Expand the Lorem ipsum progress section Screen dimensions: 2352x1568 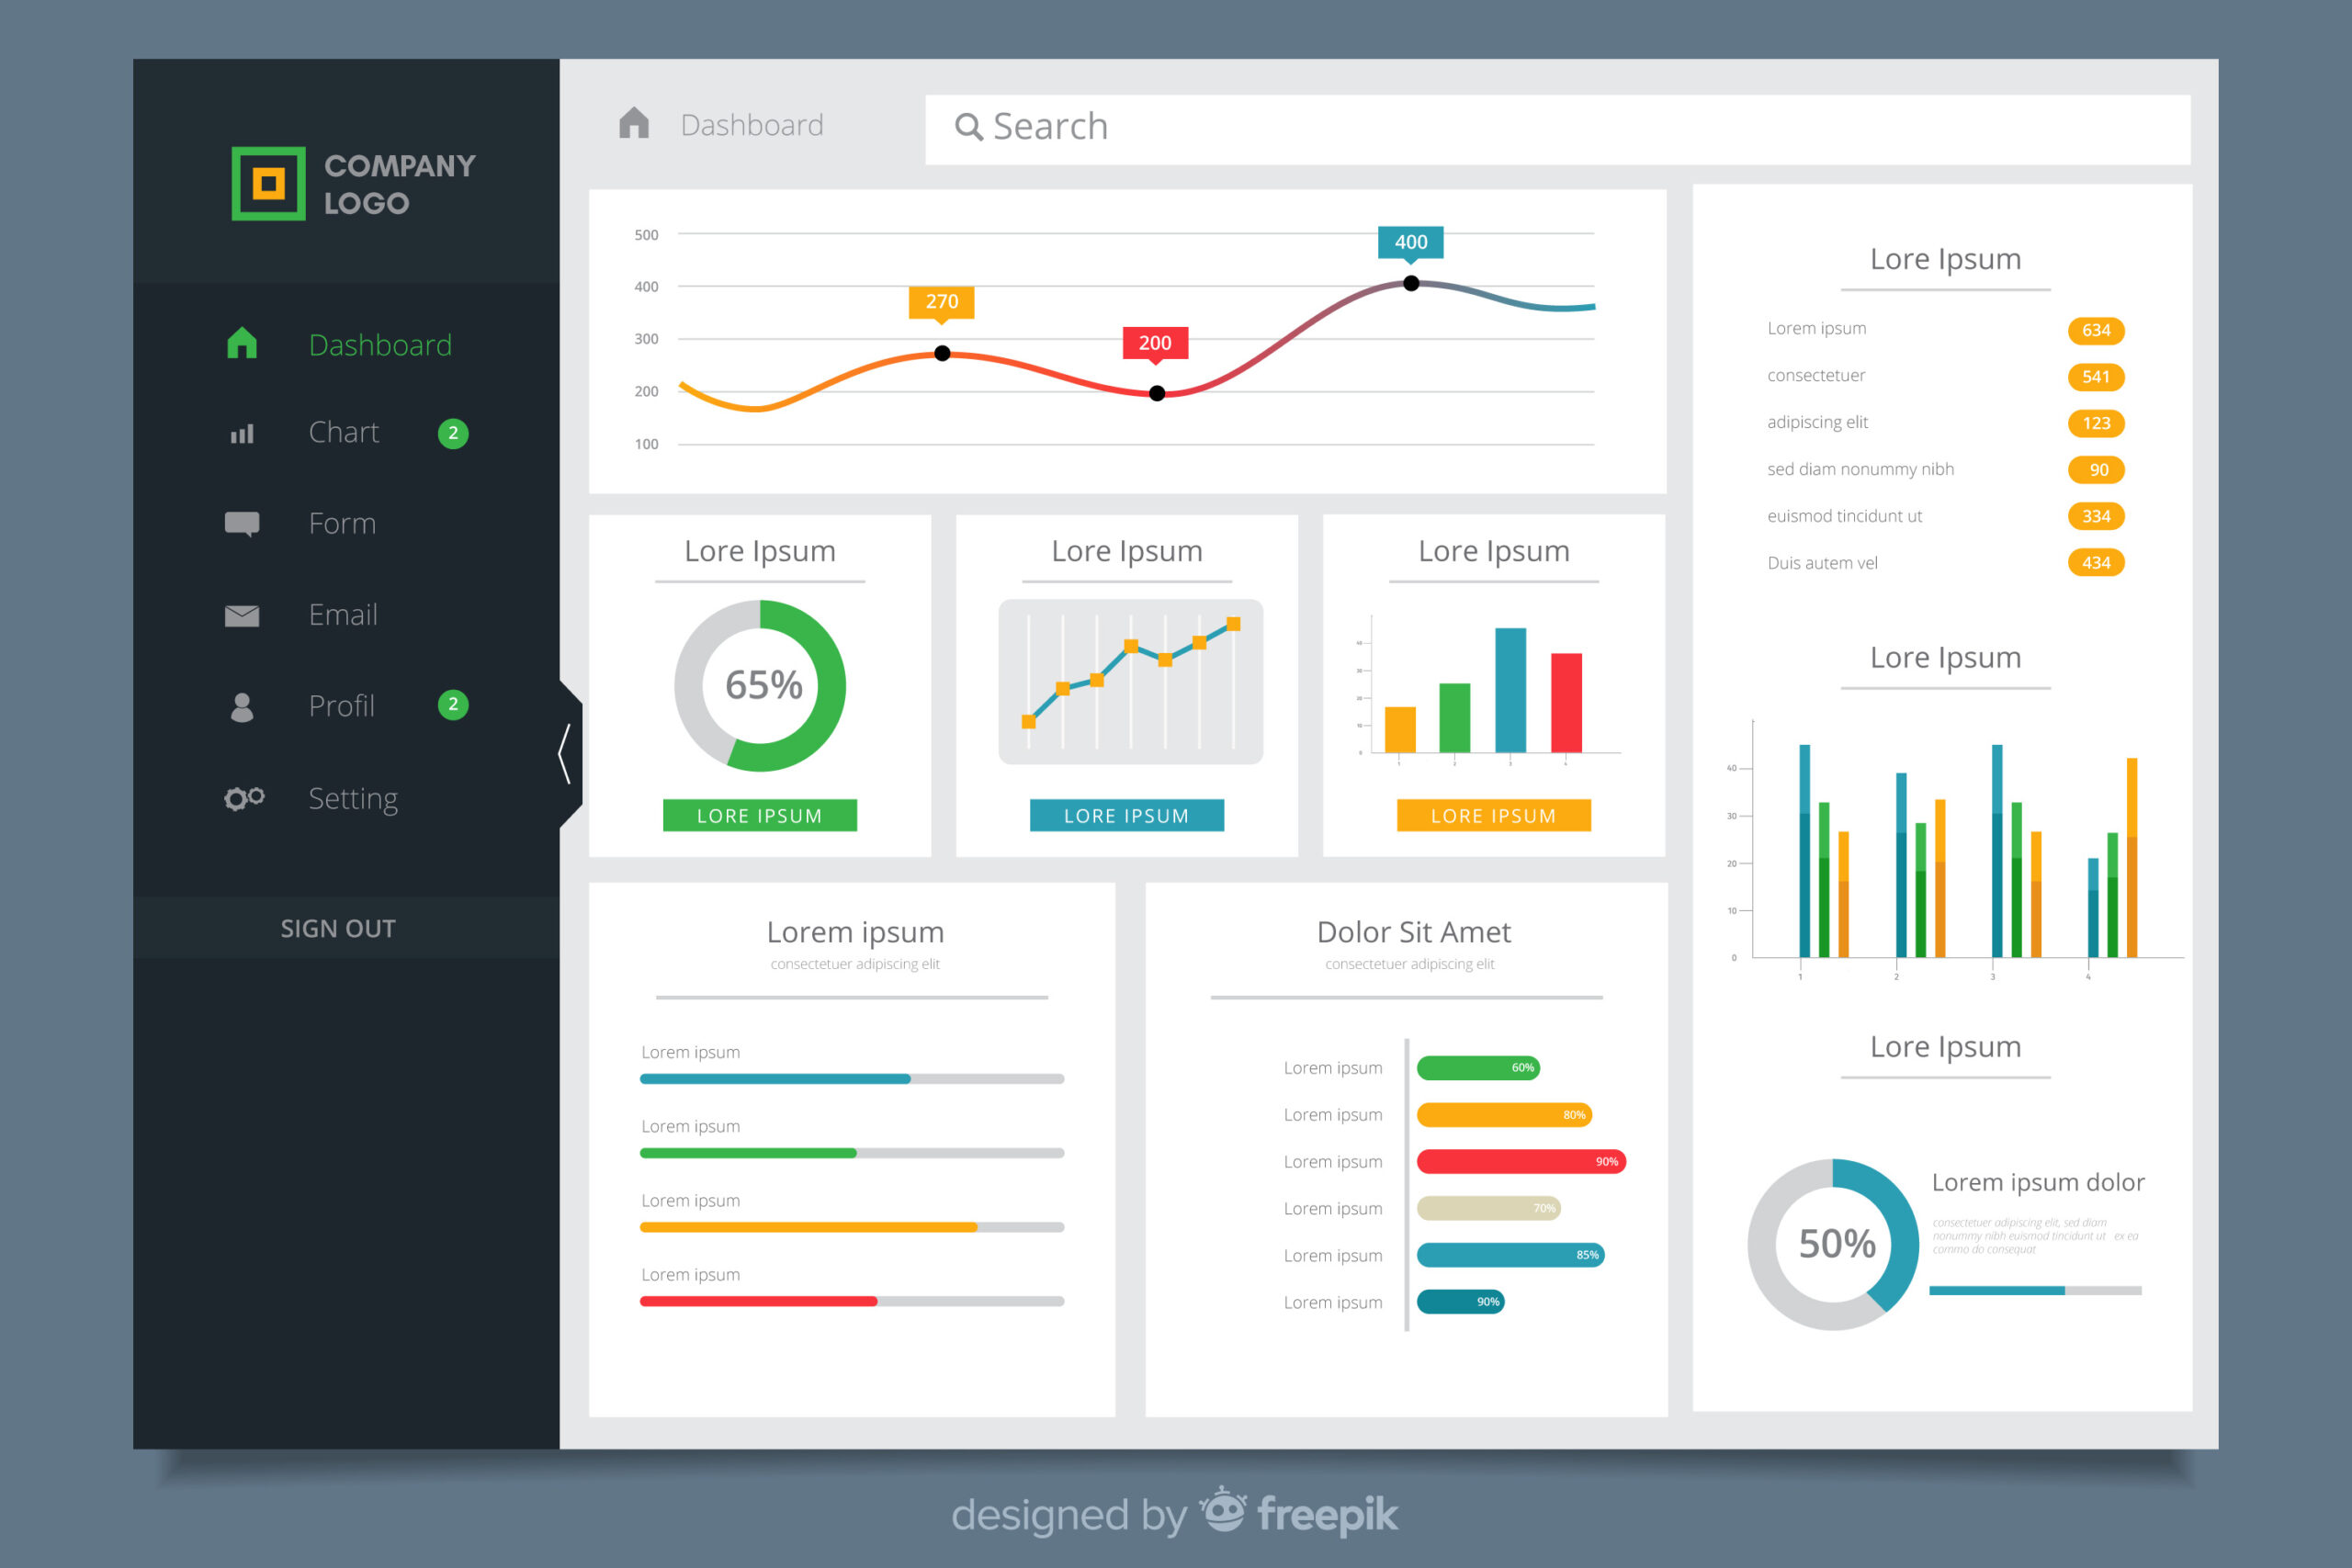click(x=859, y=932)
